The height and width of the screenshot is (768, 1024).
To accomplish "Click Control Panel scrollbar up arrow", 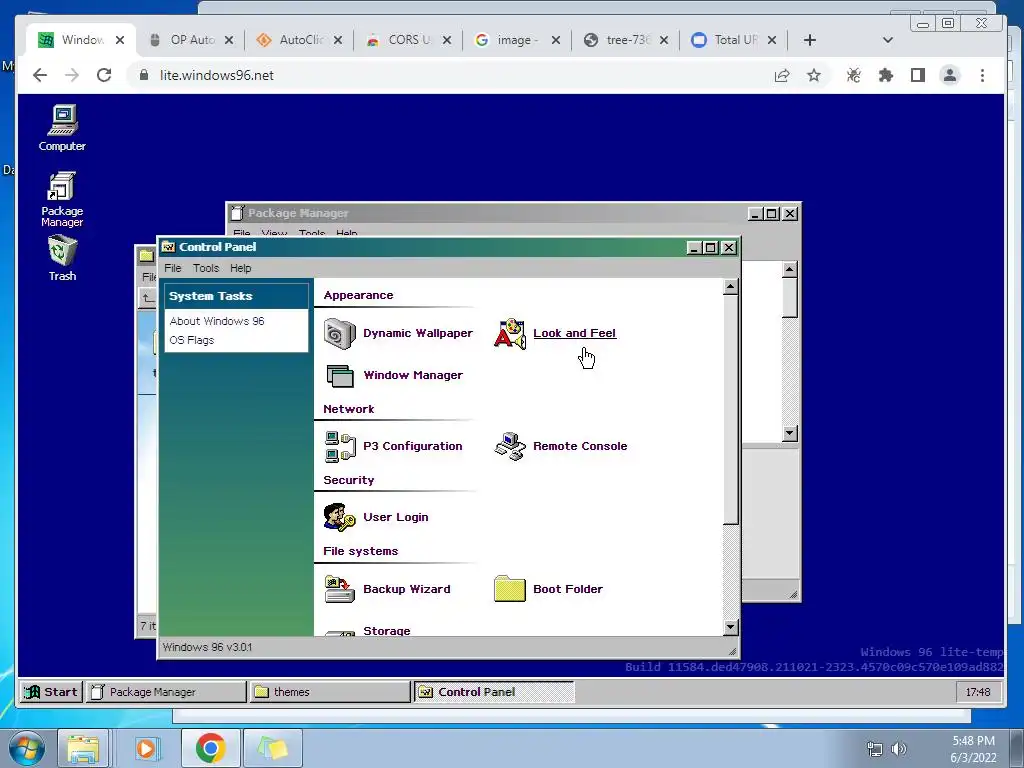I will click(731, 287).
